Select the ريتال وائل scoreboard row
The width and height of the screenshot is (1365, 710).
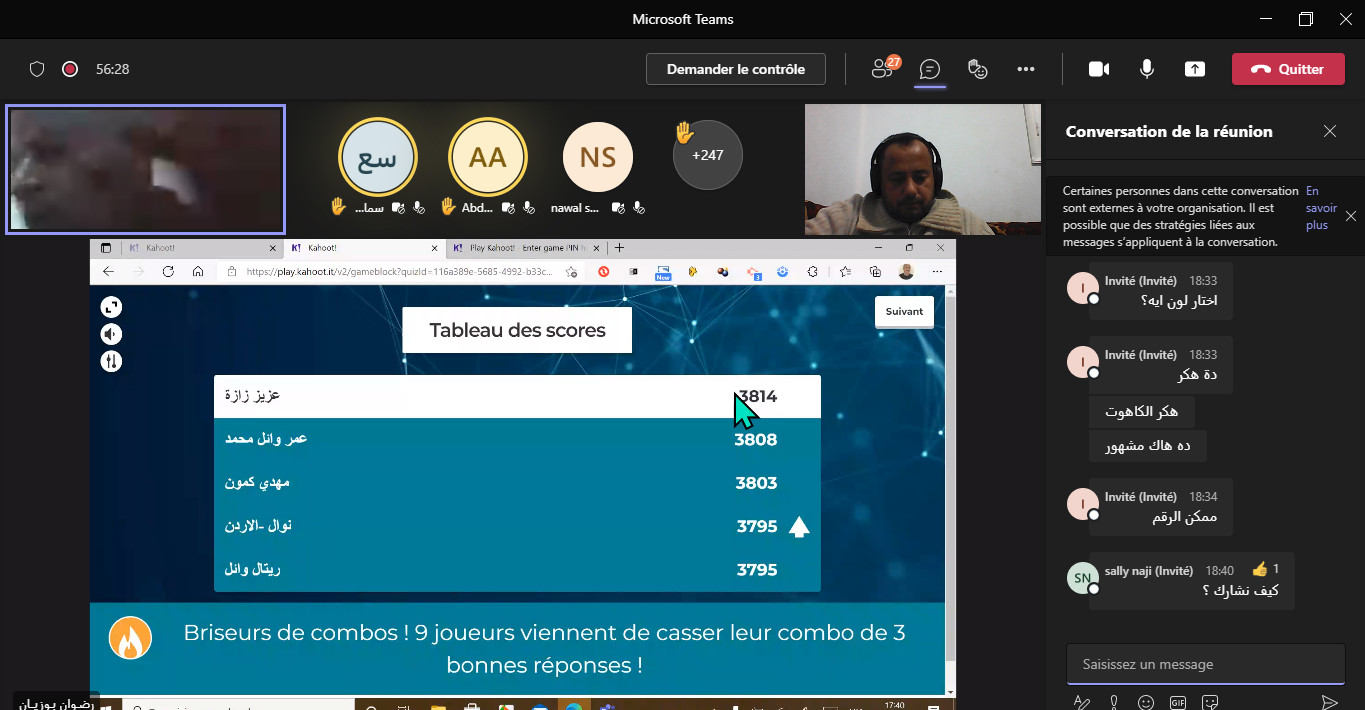click(517, 570)
